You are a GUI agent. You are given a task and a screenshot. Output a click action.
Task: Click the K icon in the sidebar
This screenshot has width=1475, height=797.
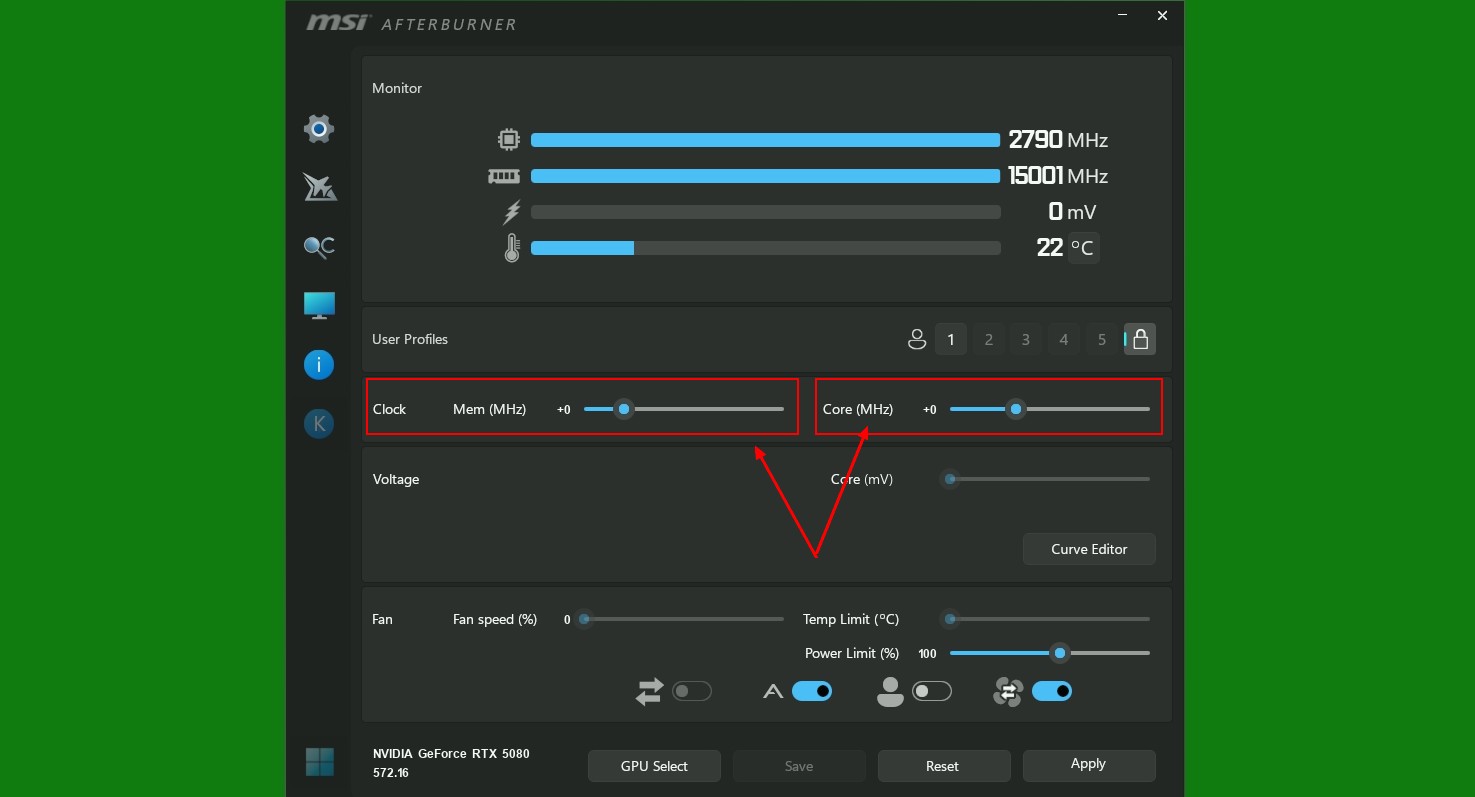319,424
